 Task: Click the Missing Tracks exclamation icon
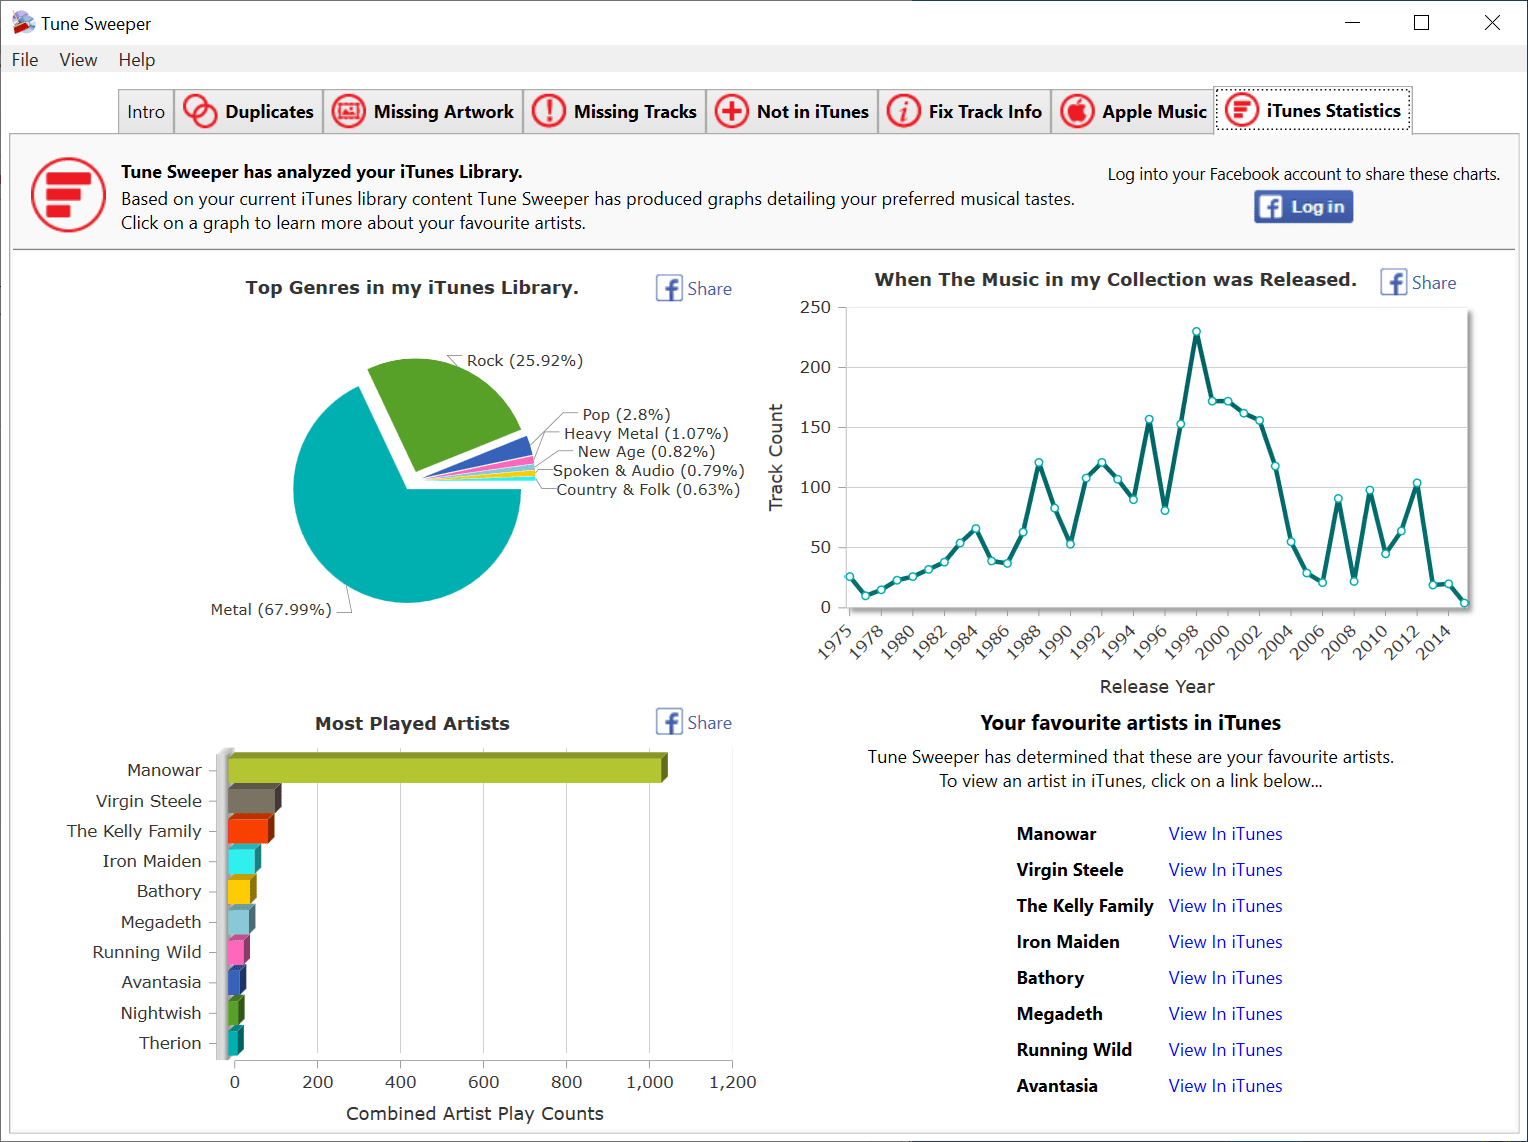coord(548,111)
